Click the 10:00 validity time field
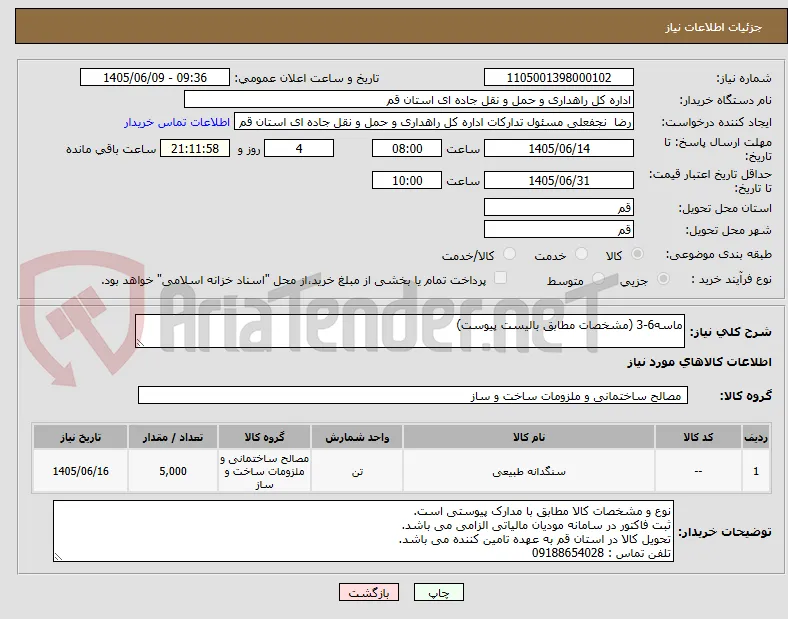788x619 pixels. 407,180
